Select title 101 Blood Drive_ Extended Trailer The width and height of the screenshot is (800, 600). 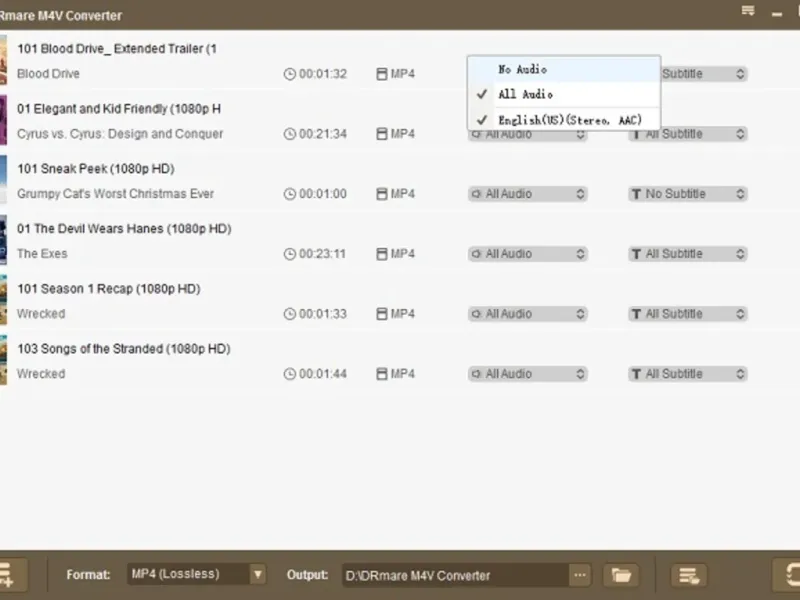pos(117,49)
